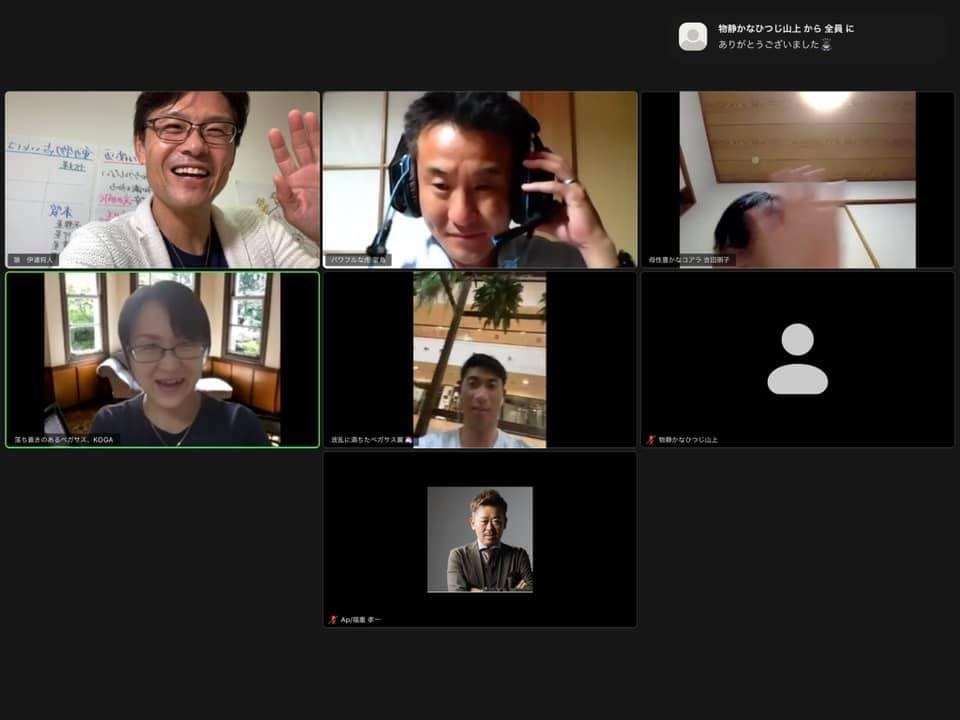The image size is (960, 720).
Task: Click 波乱に満ちたペガサス name label
Action: pyautogui.click(x=370, y=440)
